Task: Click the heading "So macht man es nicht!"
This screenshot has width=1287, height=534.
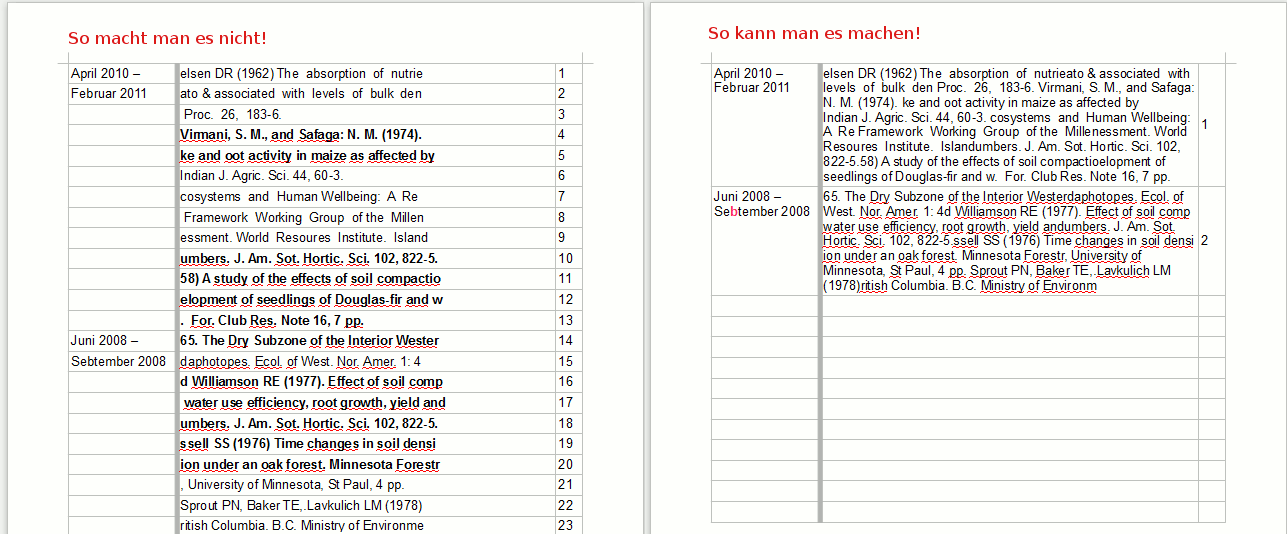Action: (167, 39)
